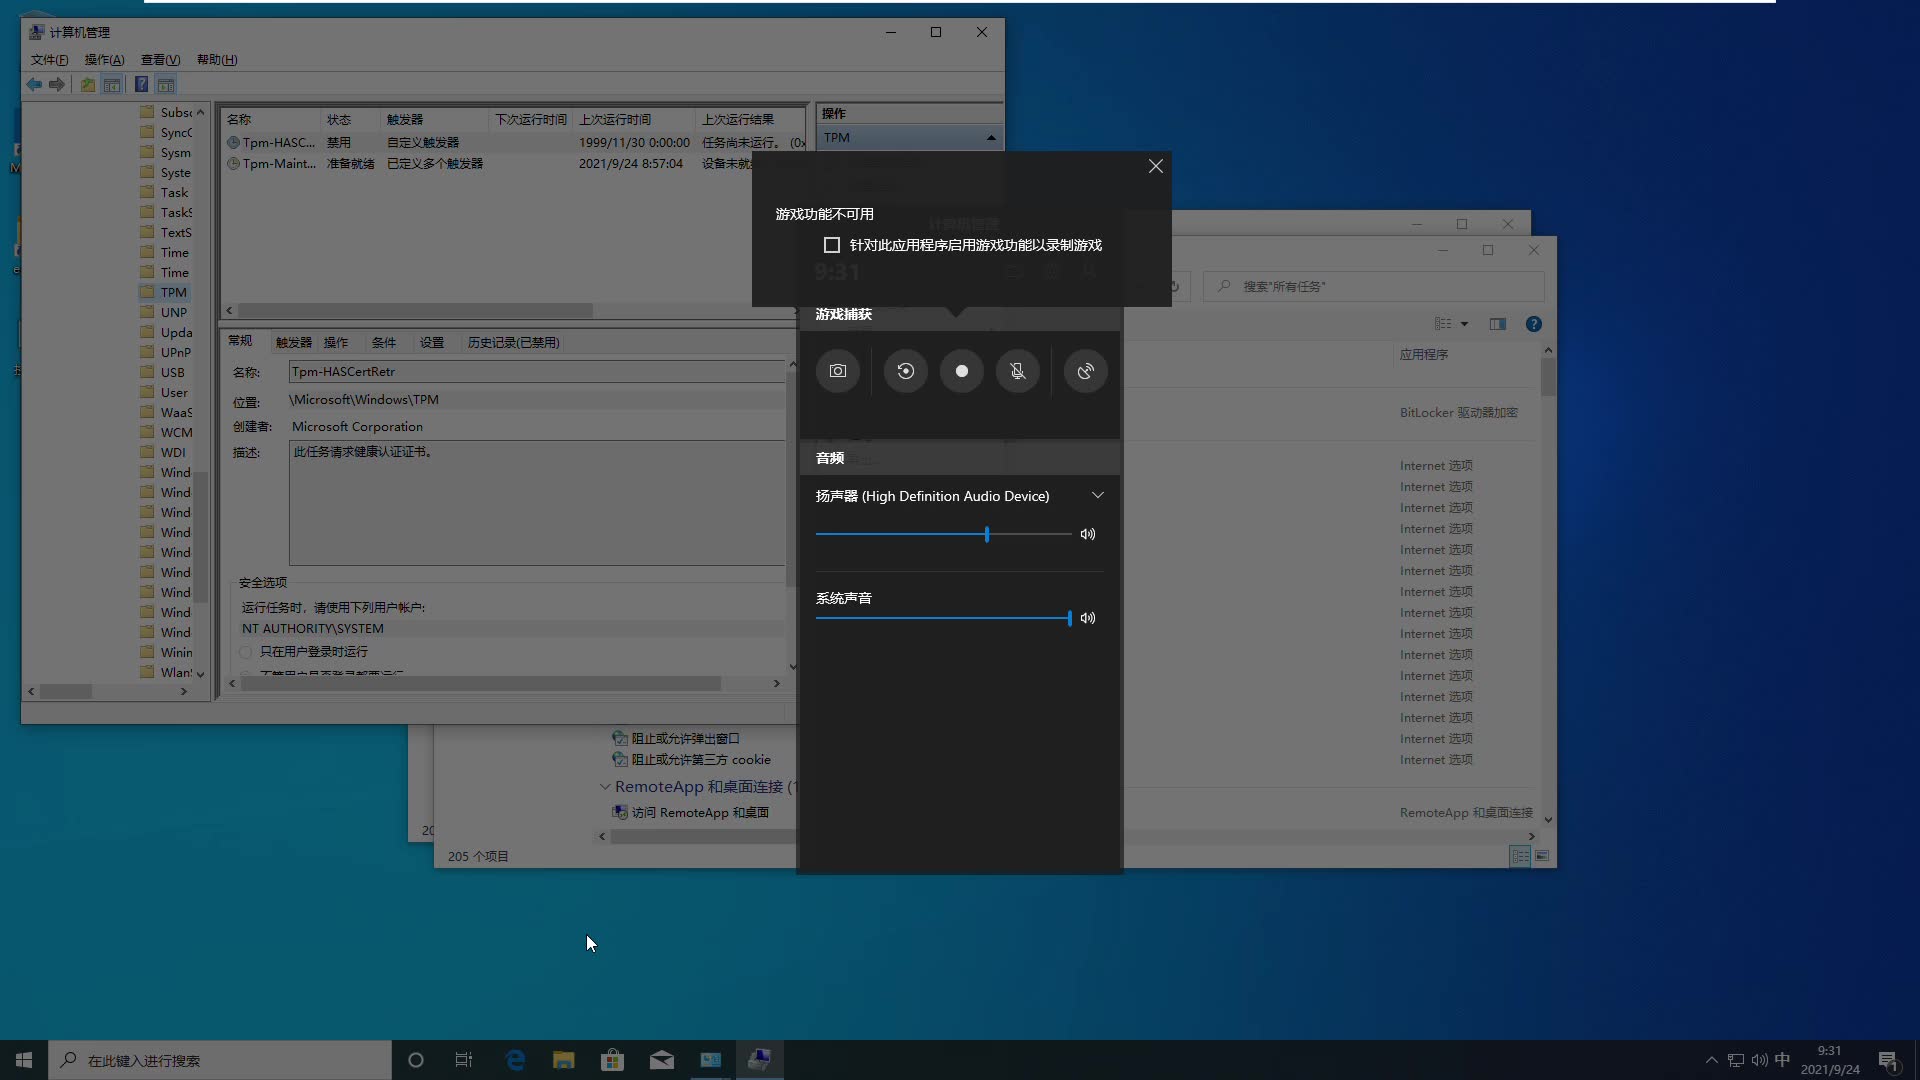Open the 操作(A) menu
Viewport: 1920px width, 1080px height.
click(104, 60)
